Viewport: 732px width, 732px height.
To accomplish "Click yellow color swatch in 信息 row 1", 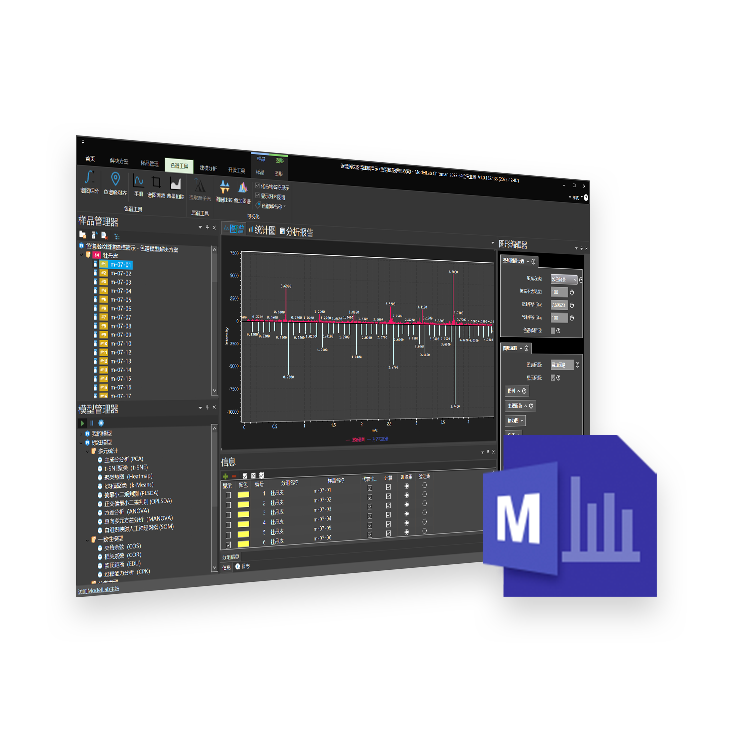I will point(243,494).
